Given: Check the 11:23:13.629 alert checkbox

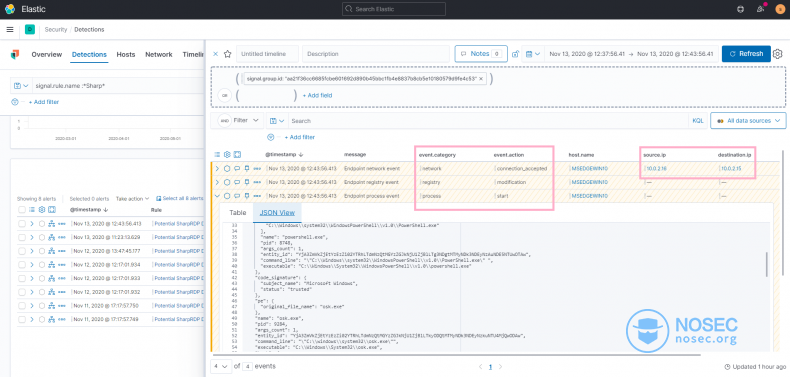Looking at the screenshot, I should click(22, 237).
